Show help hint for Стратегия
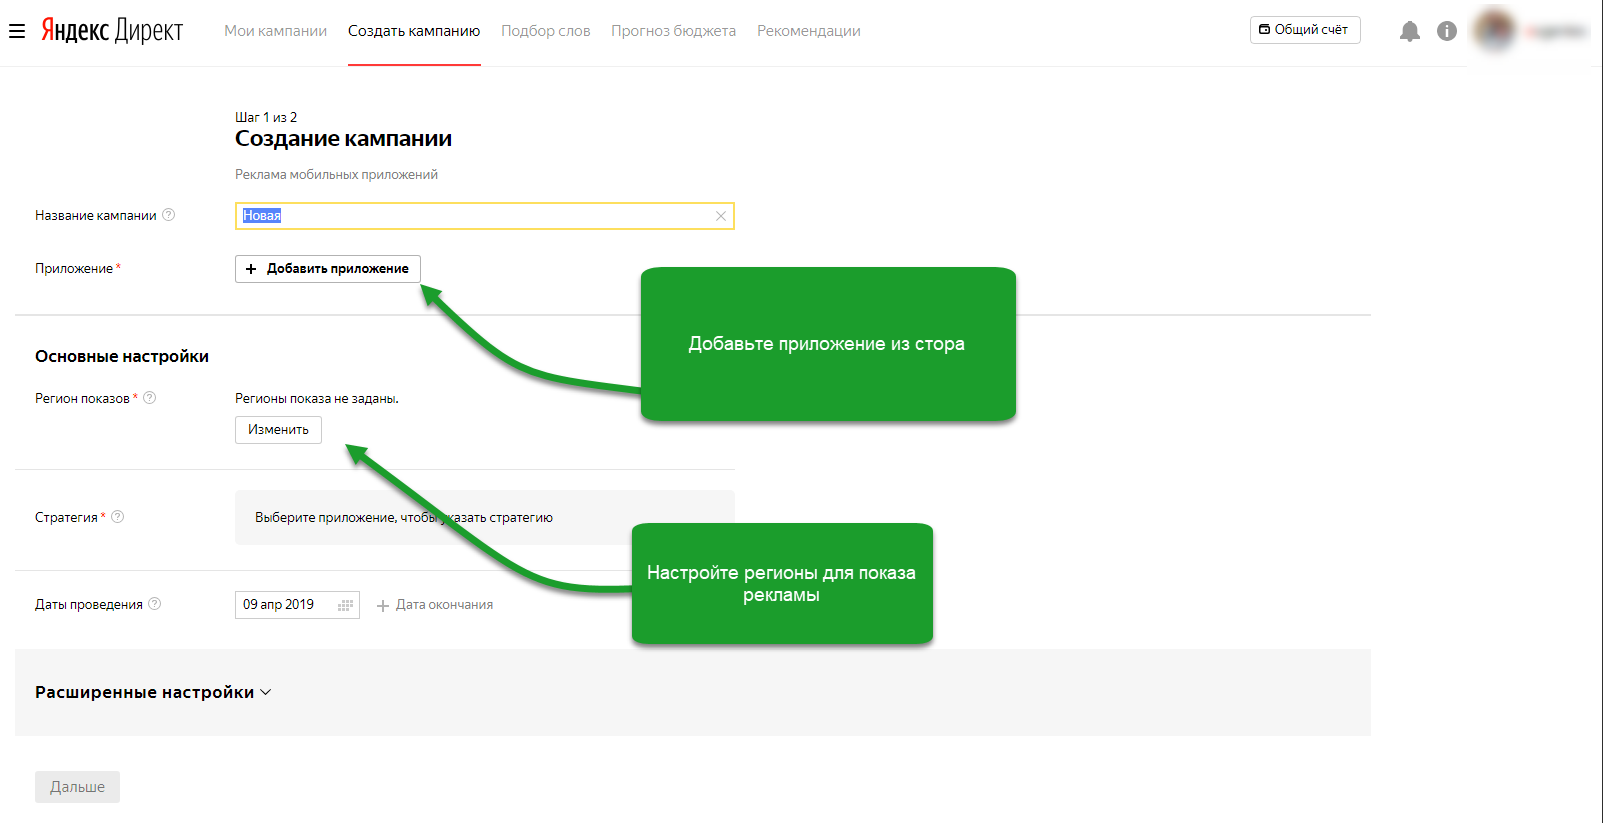Screen dimensions: 1603x823 pos(118,517)
